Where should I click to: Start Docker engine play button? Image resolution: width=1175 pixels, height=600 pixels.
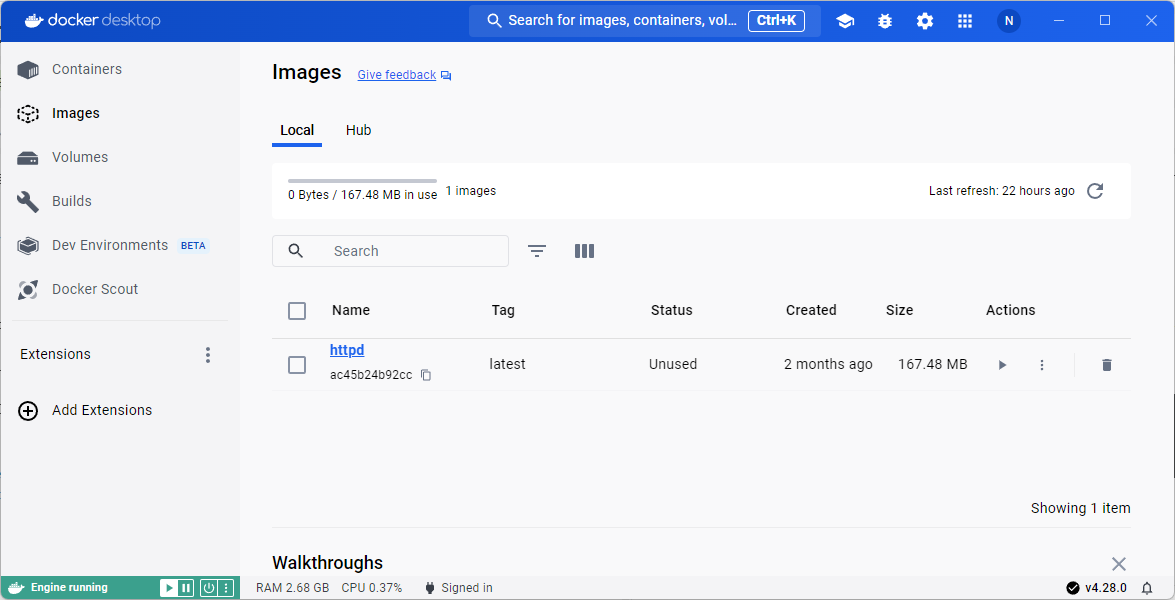pyautogui.click(x=169, y=588)
